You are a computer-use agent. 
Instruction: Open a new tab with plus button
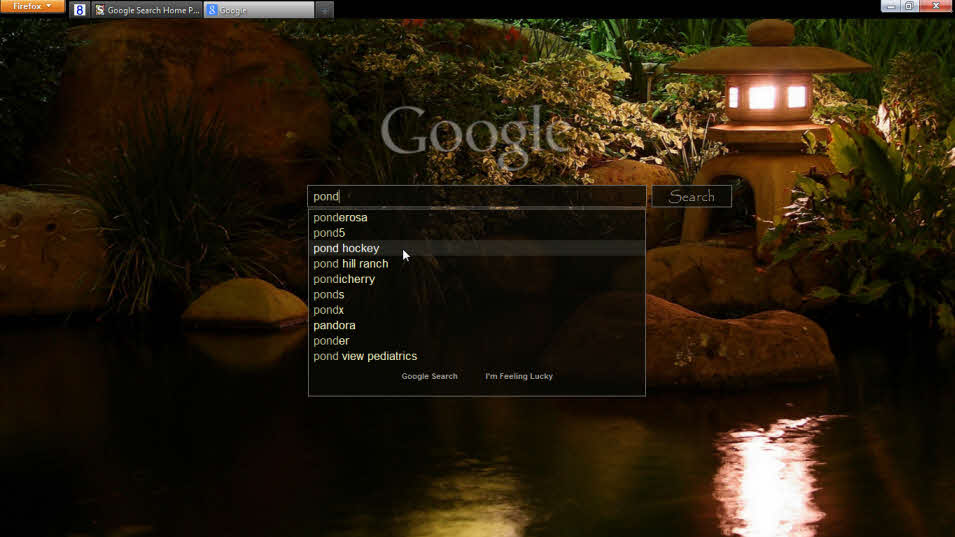[x=325, y=10]
